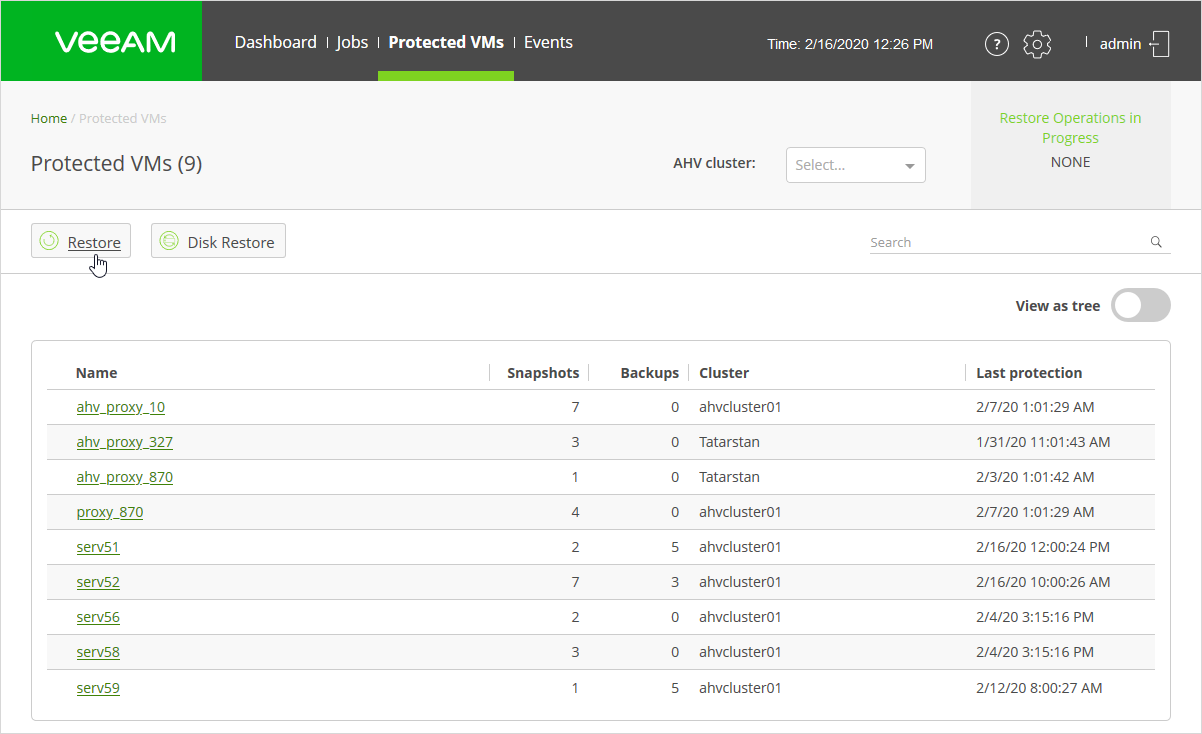Click in the Search field

coord(1005,242)
